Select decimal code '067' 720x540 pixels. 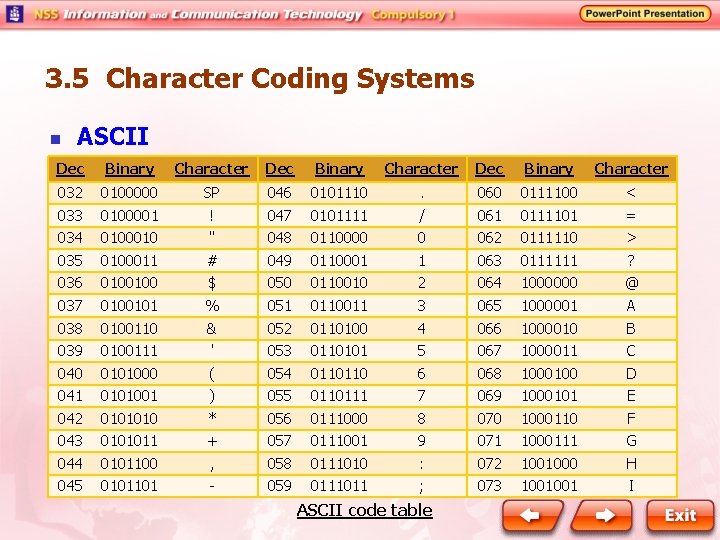[x=489, y=351]
